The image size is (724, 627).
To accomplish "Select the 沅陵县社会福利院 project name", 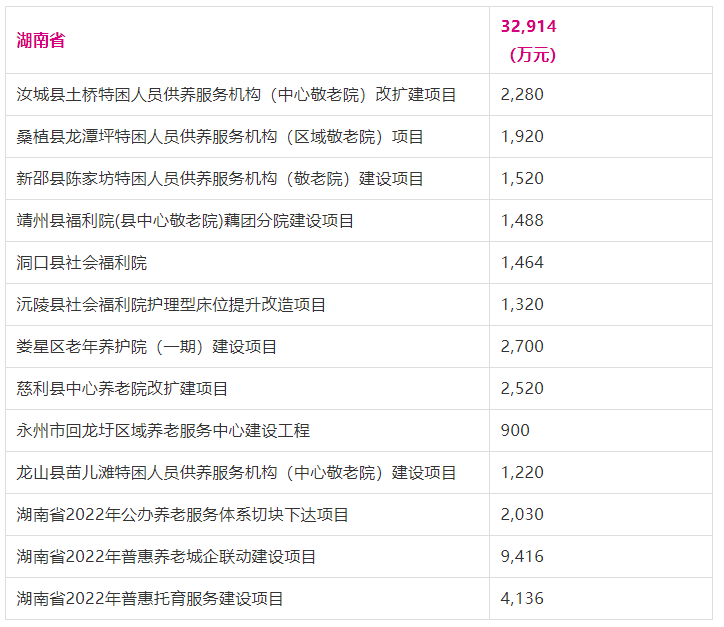I will (171, 305).
